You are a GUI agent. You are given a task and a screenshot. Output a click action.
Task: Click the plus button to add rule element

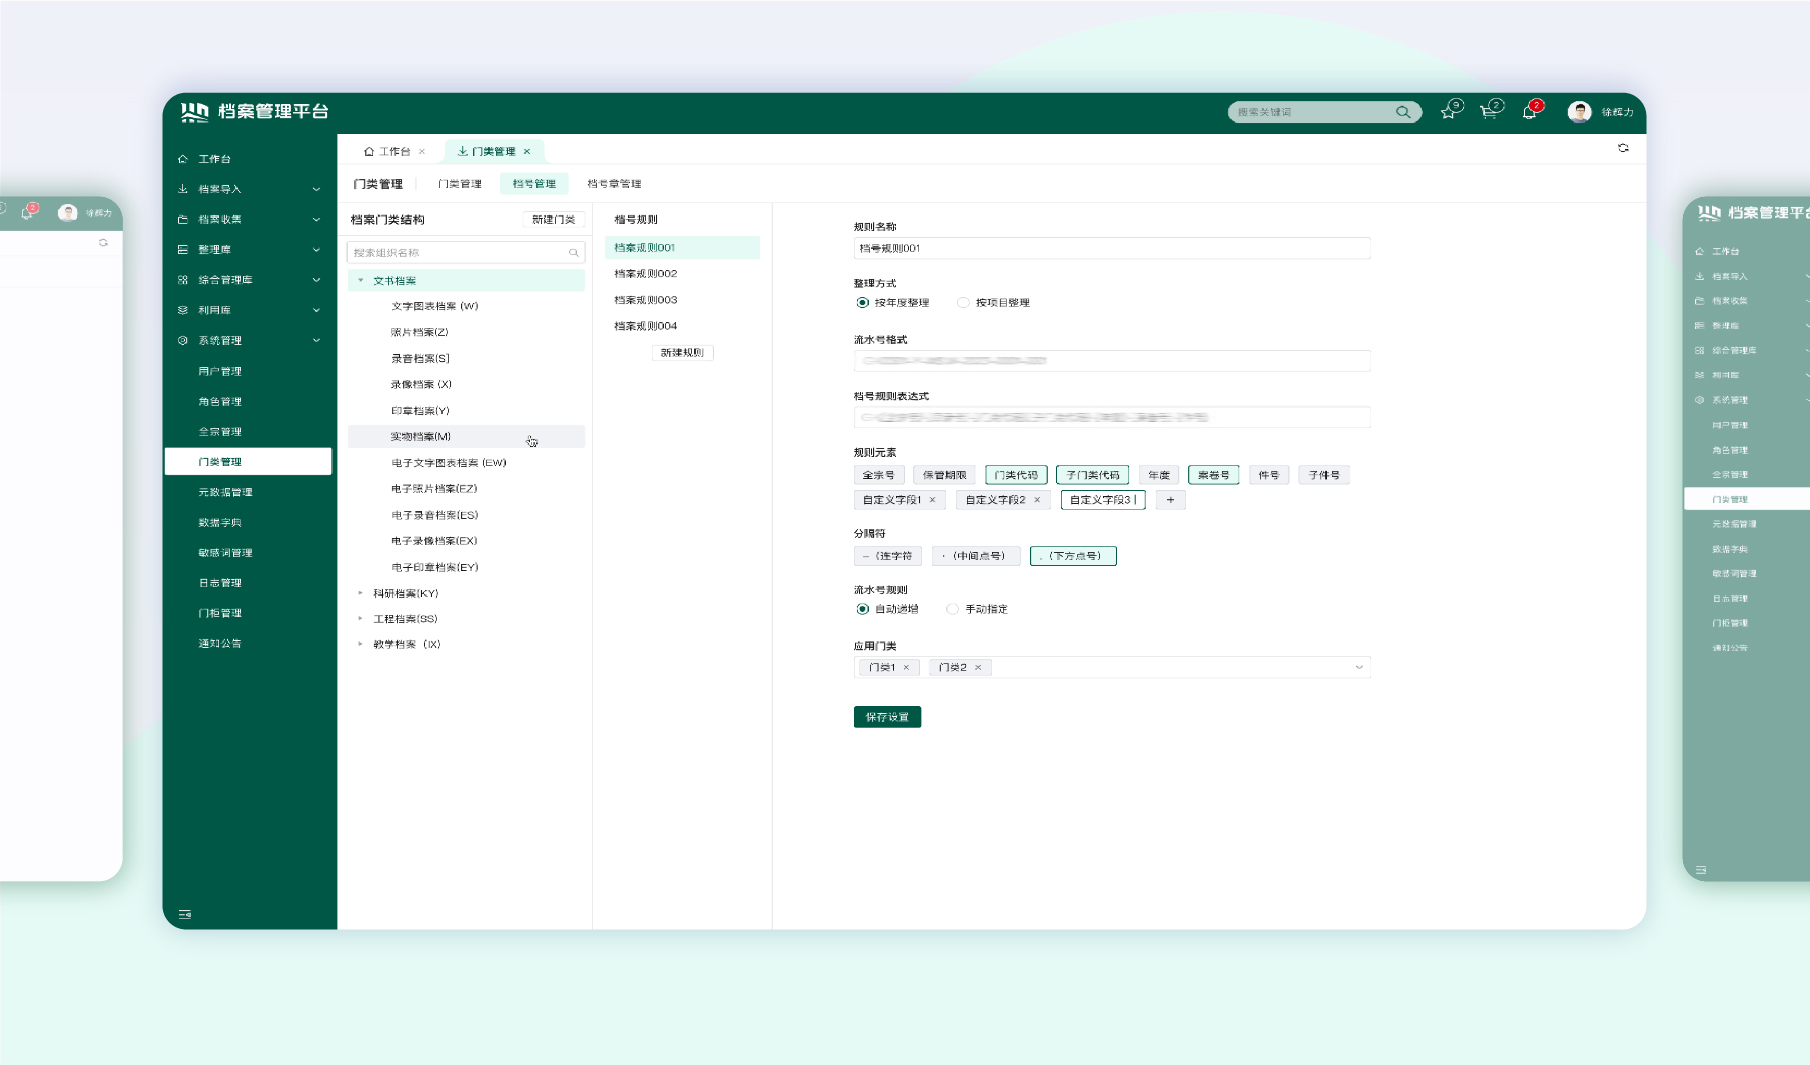(x=1170, y=500)
